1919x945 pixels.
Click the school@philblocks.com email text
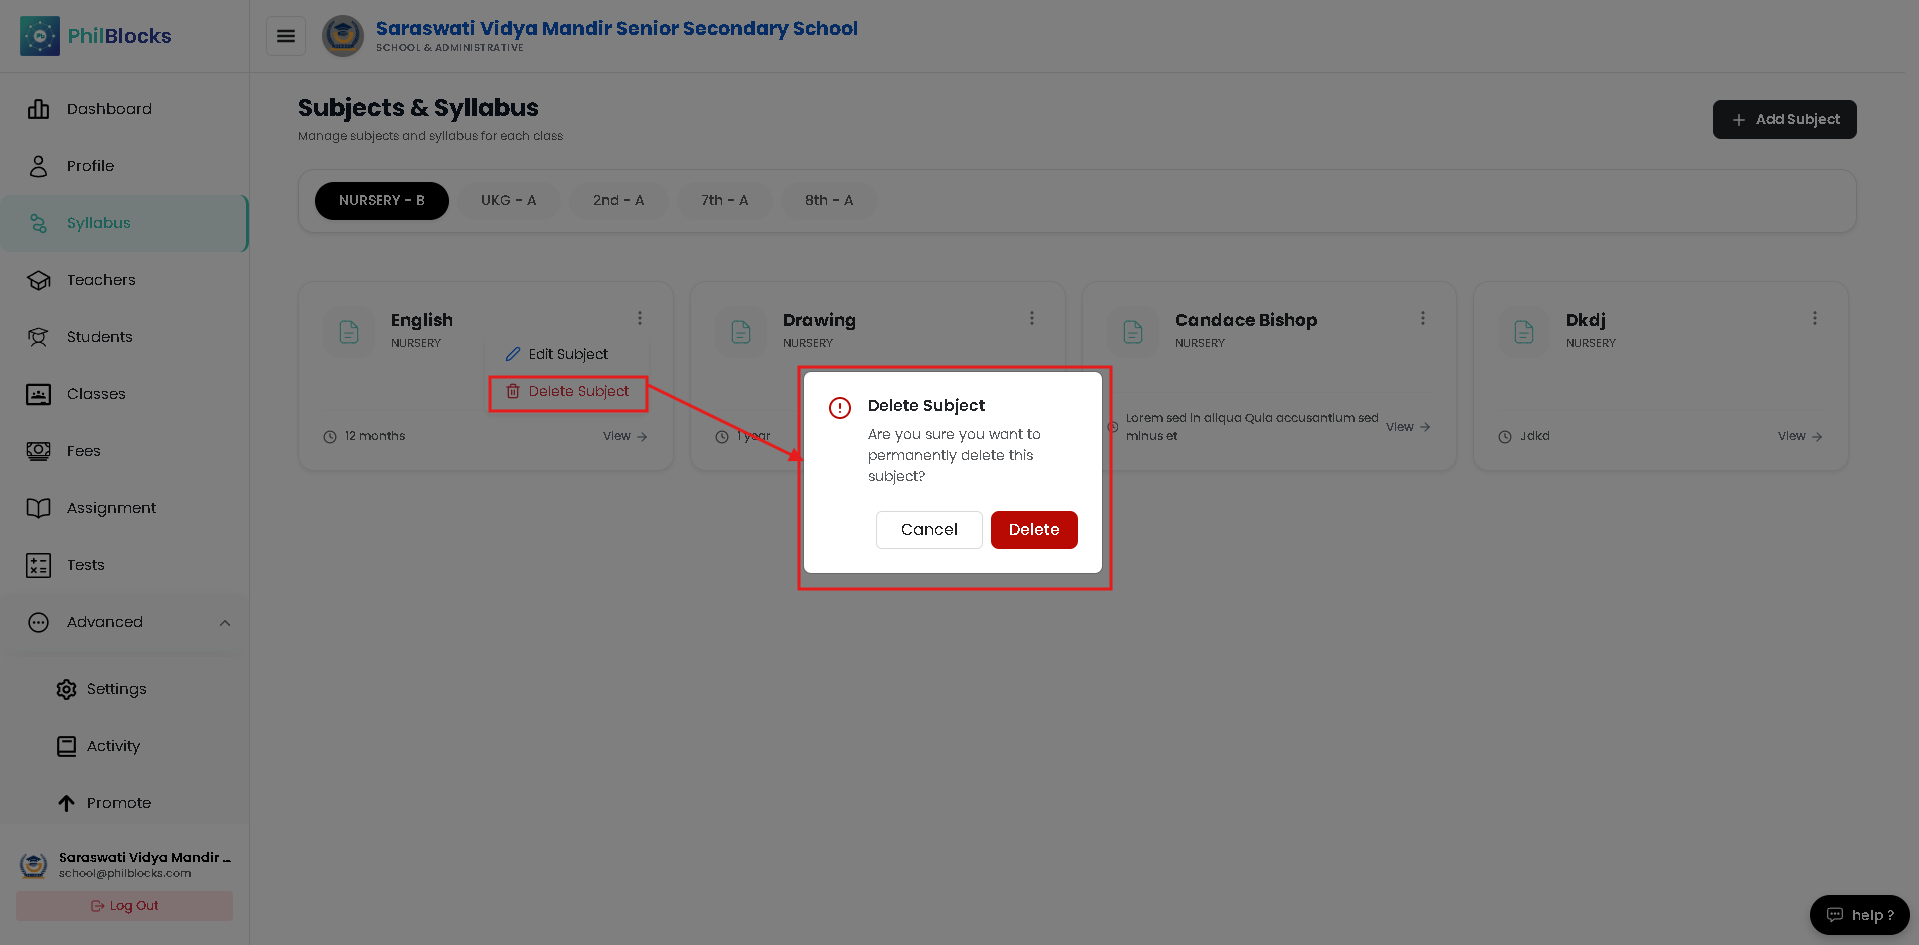[x=125, y=874]
